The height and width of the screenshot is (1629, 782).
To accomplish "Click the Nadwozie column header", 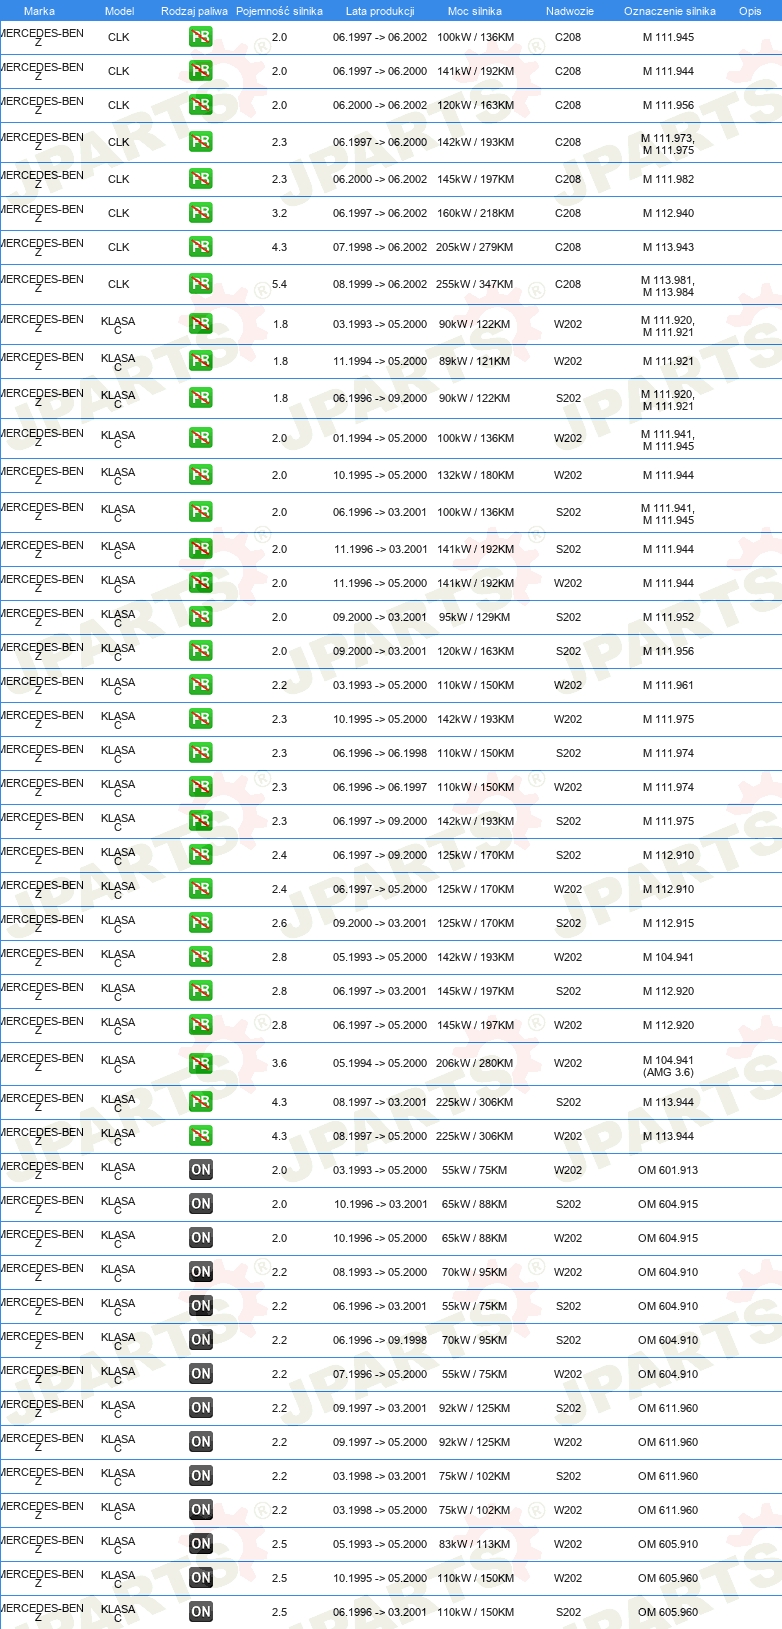I will 570,11.
